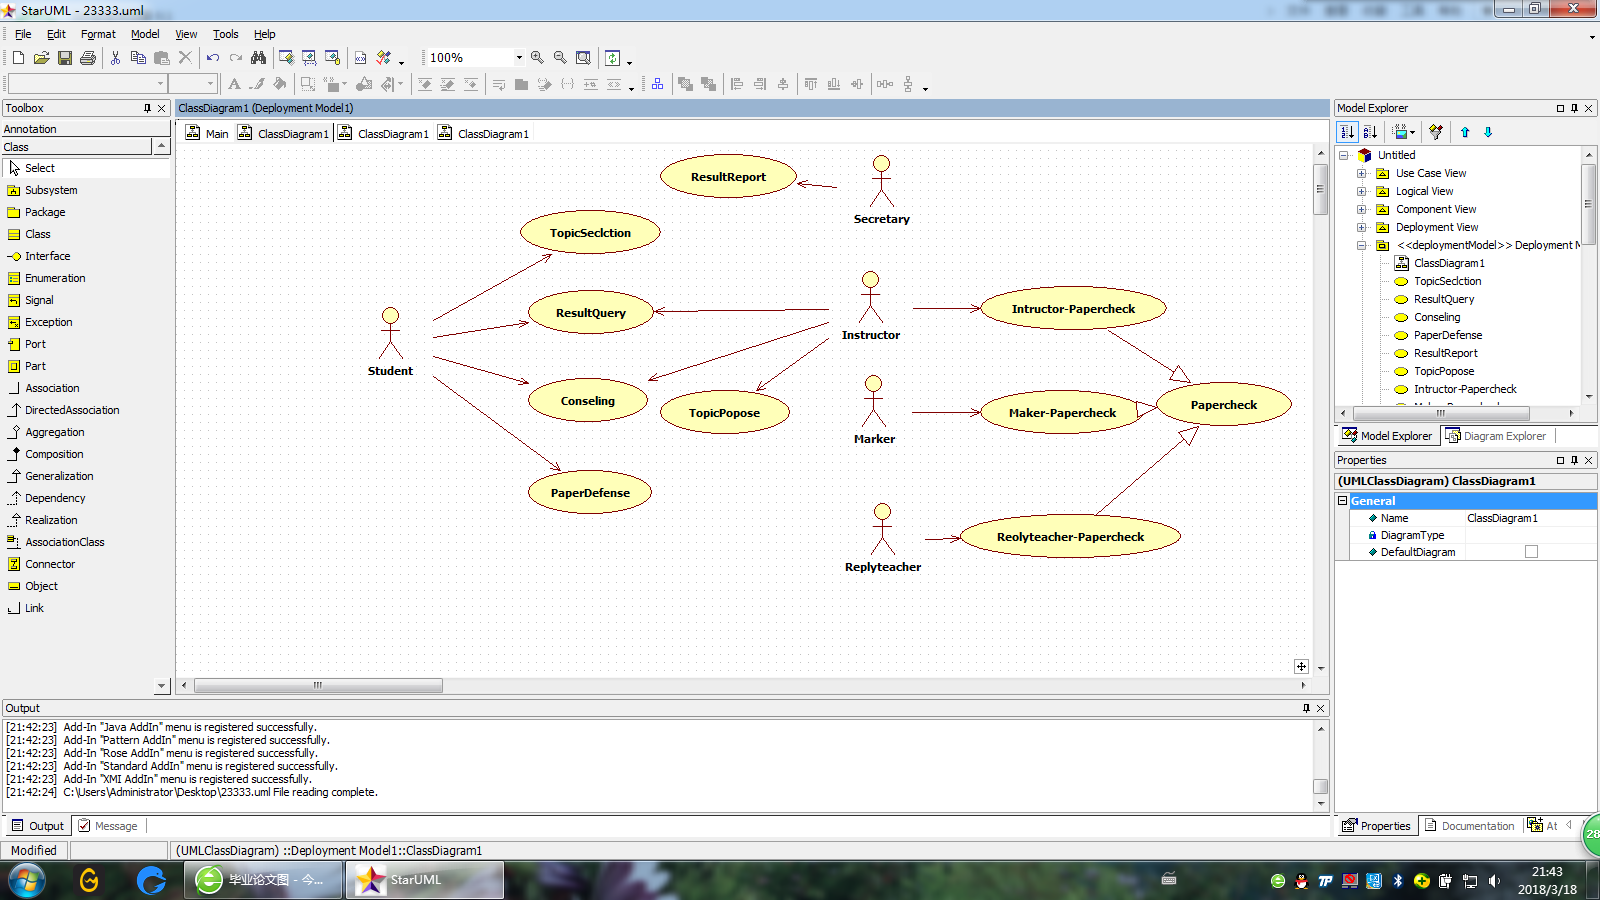Toggle the DefaultDiagram checkbox

[x=1531, y=552]
